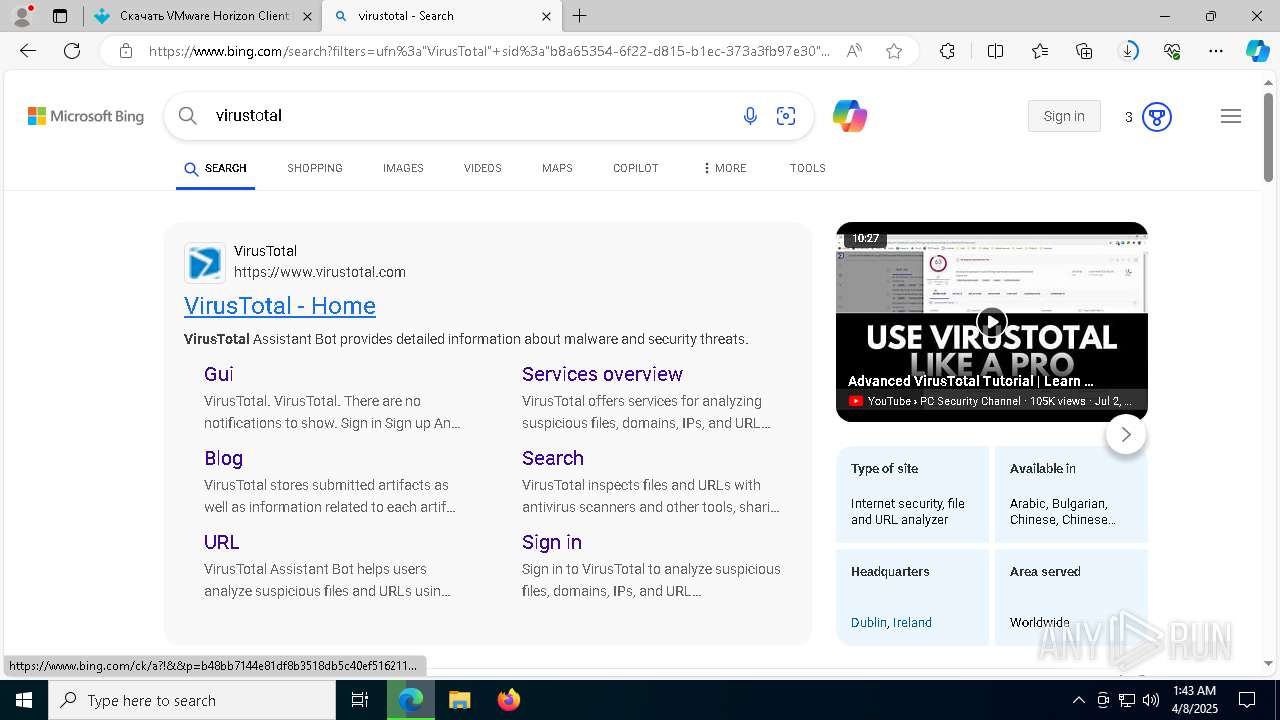Go back with the browser back arrow
1280x720 pixels.
(x=28, y=51)
